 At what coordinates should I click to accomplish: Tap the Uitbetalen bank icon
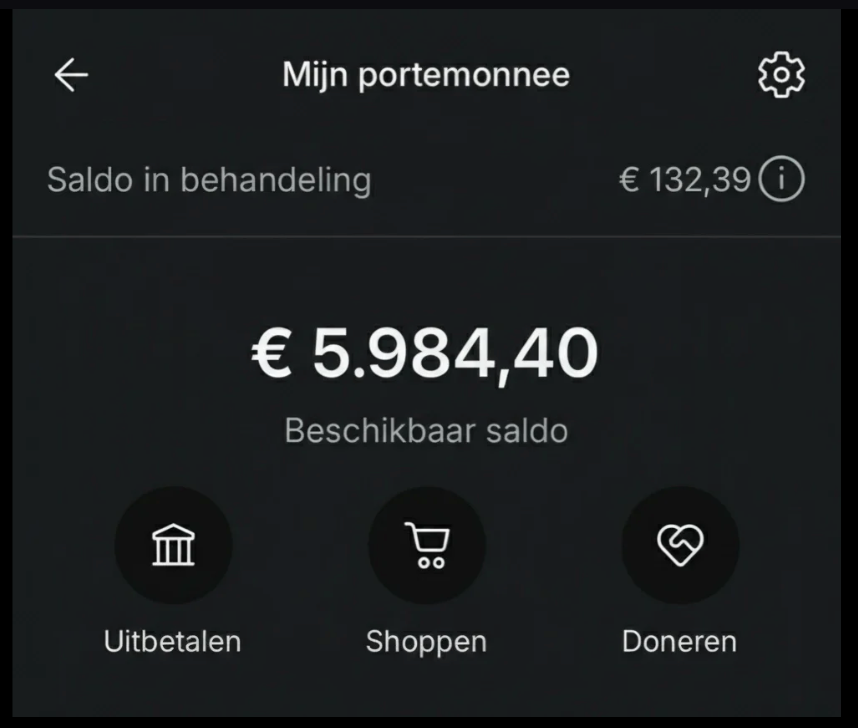[x=173, y=546]
